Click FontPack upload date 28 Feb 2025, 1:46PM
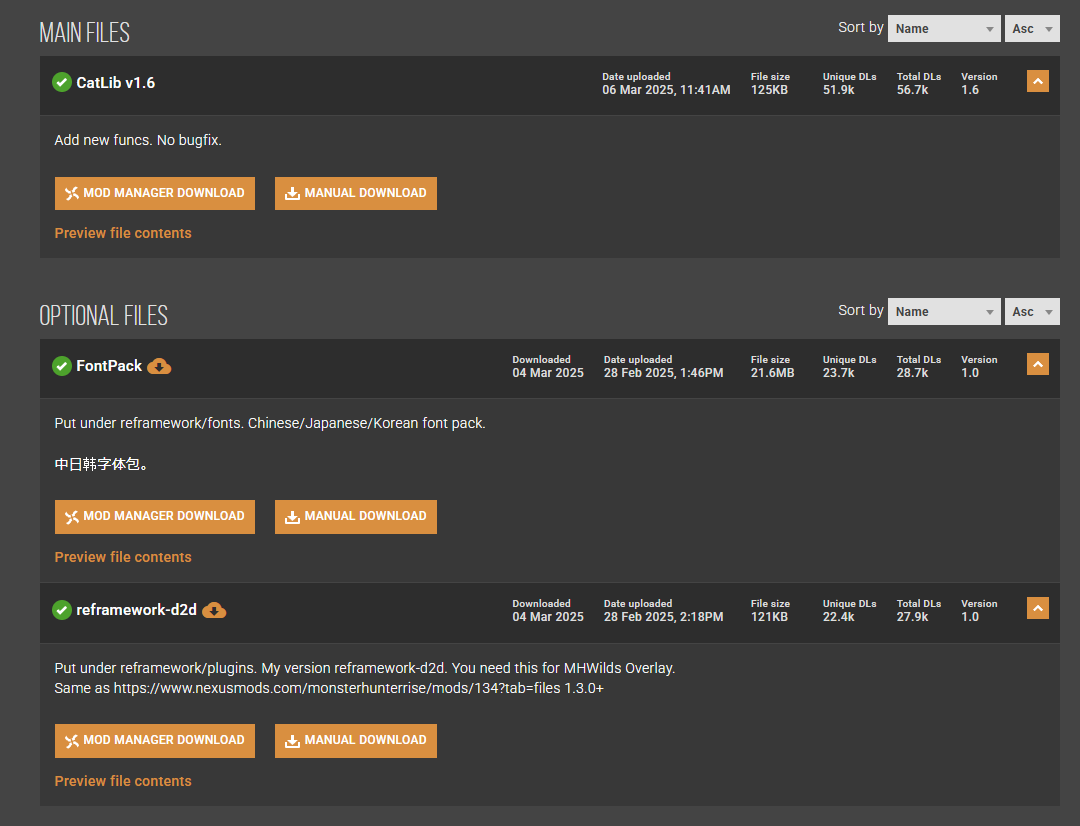This screenshot has height=826, width=1080. pyautogui.click(x=663, y=373)
